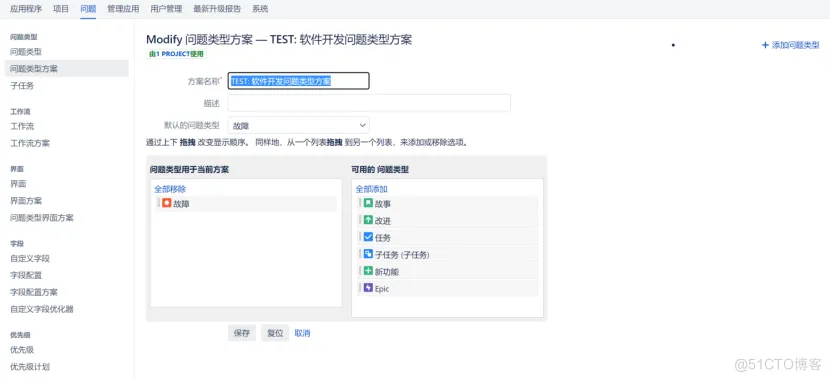
Task: Select the 子任务 (子任务) row
Action: [447, 254]
